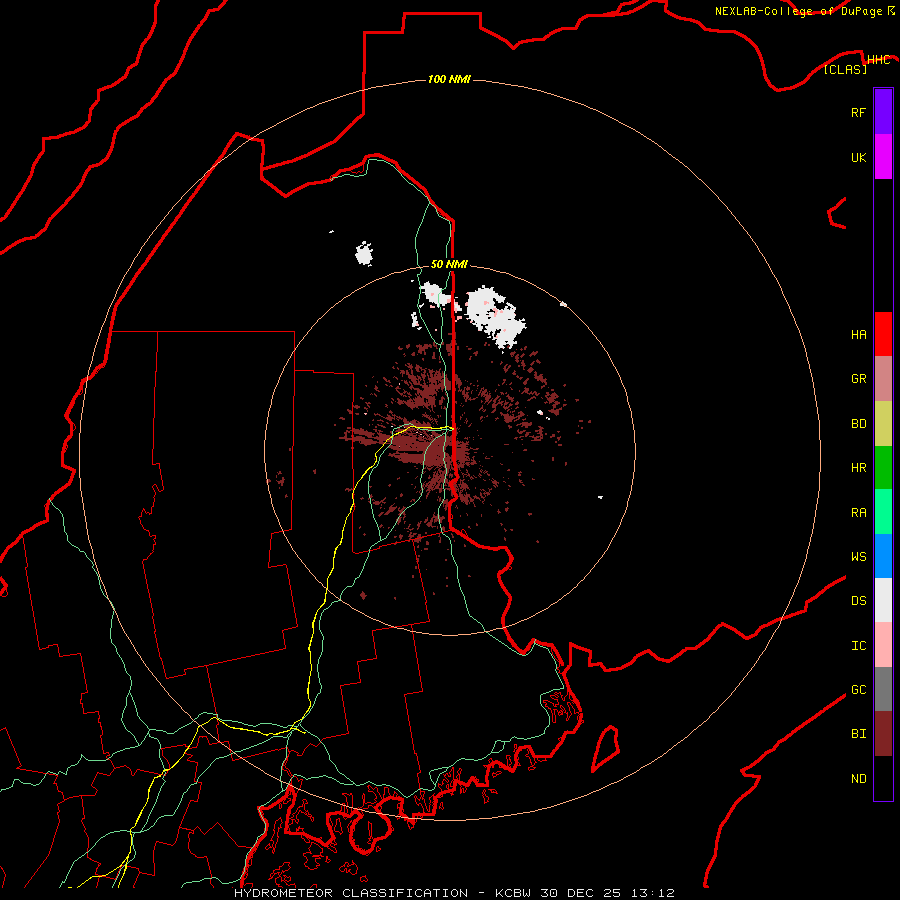Click the 13:12 time stamp

tap(655, 893)
